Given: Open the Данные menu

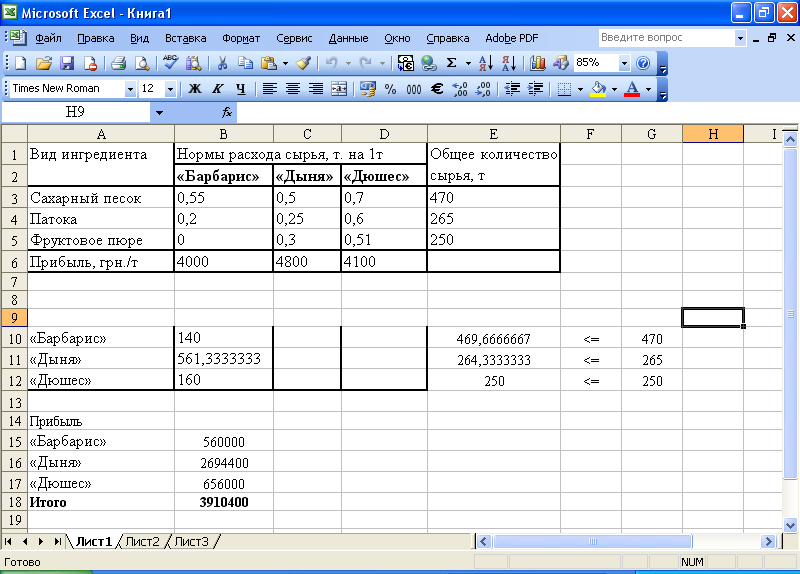Looking at the screenshot, I should 348,38.
